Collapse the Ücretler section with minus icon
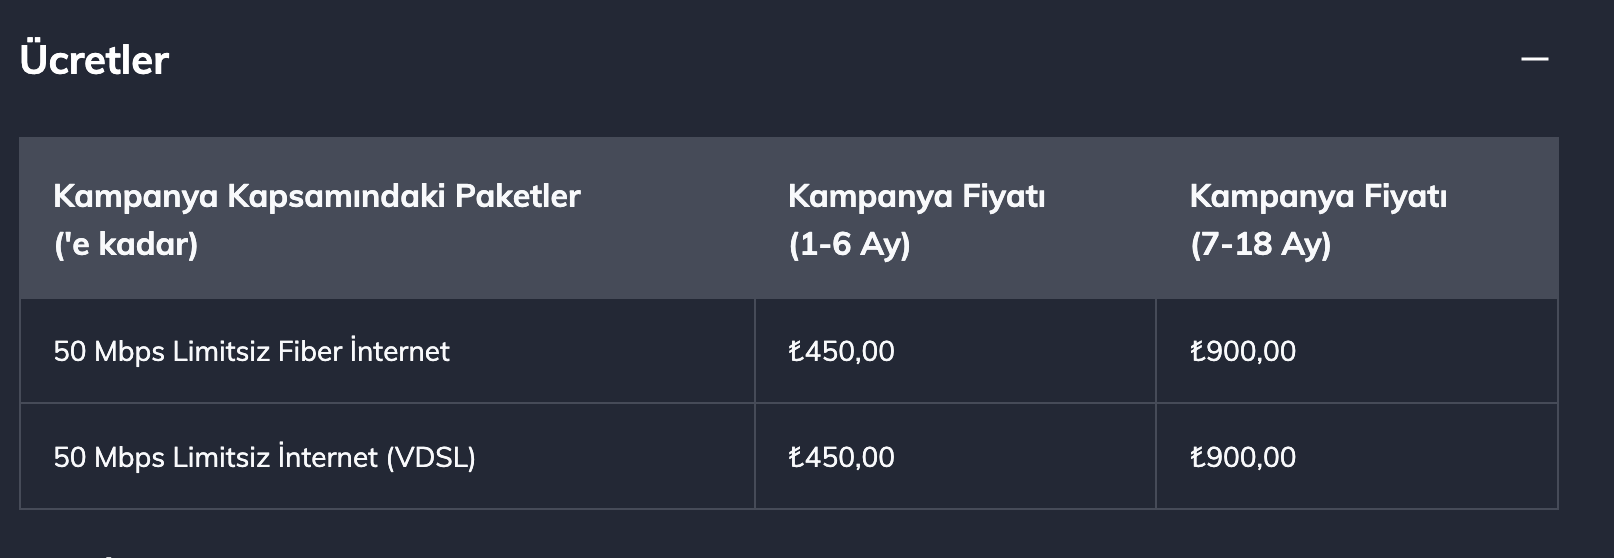 (1534, 60)
